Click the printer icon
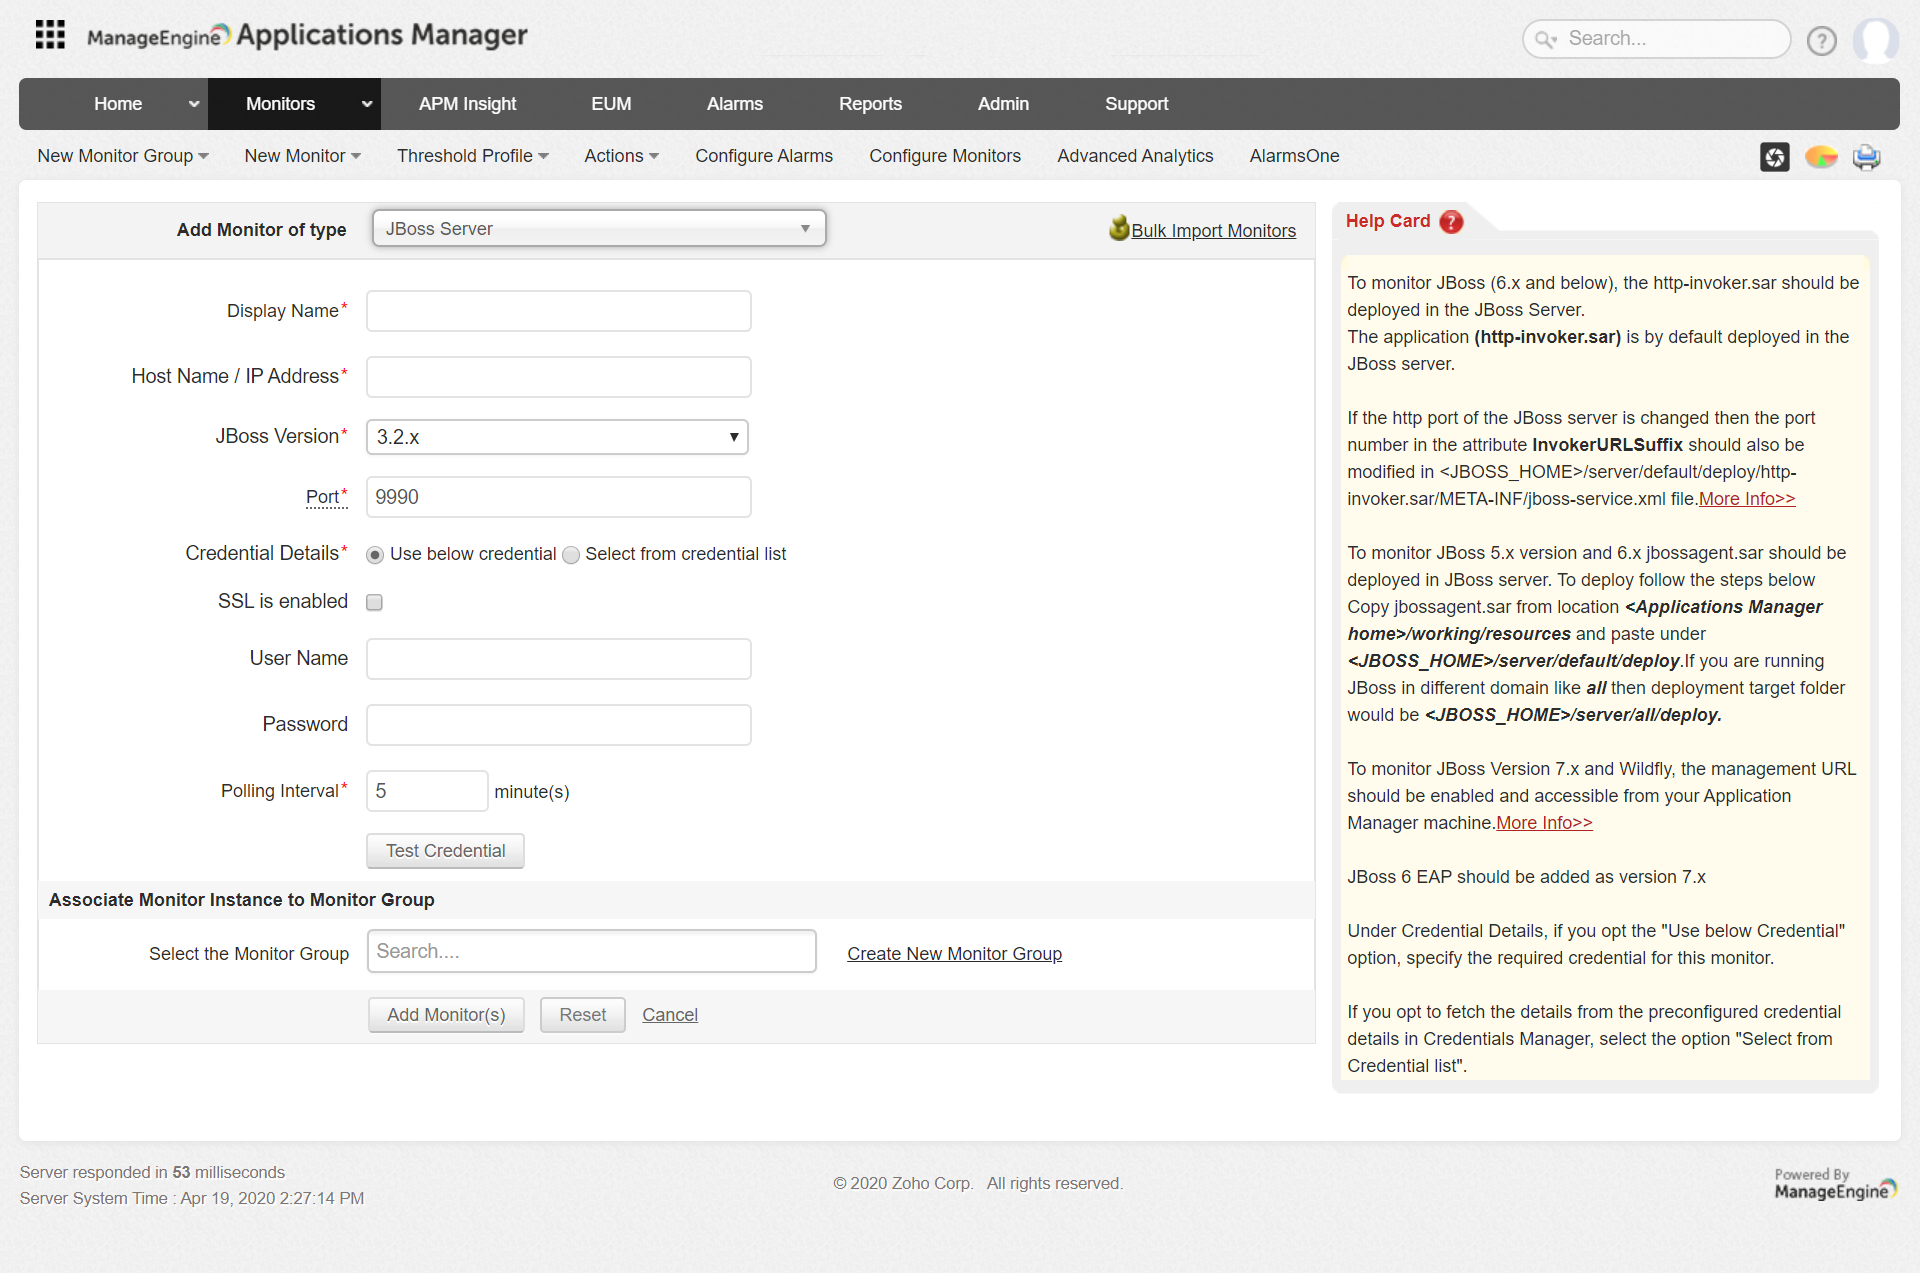This screenshot has width=1920, height=1273. tap(1866, 157)
